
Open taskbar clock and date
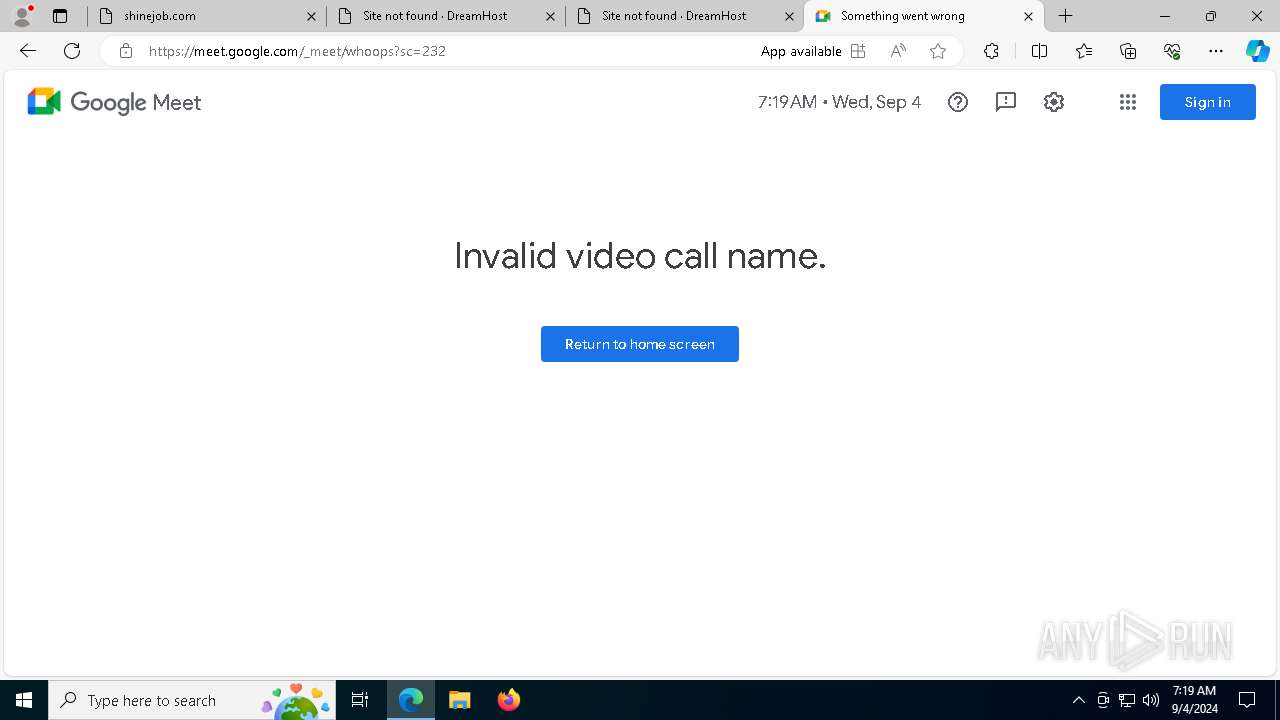[x=1194, y=700]
